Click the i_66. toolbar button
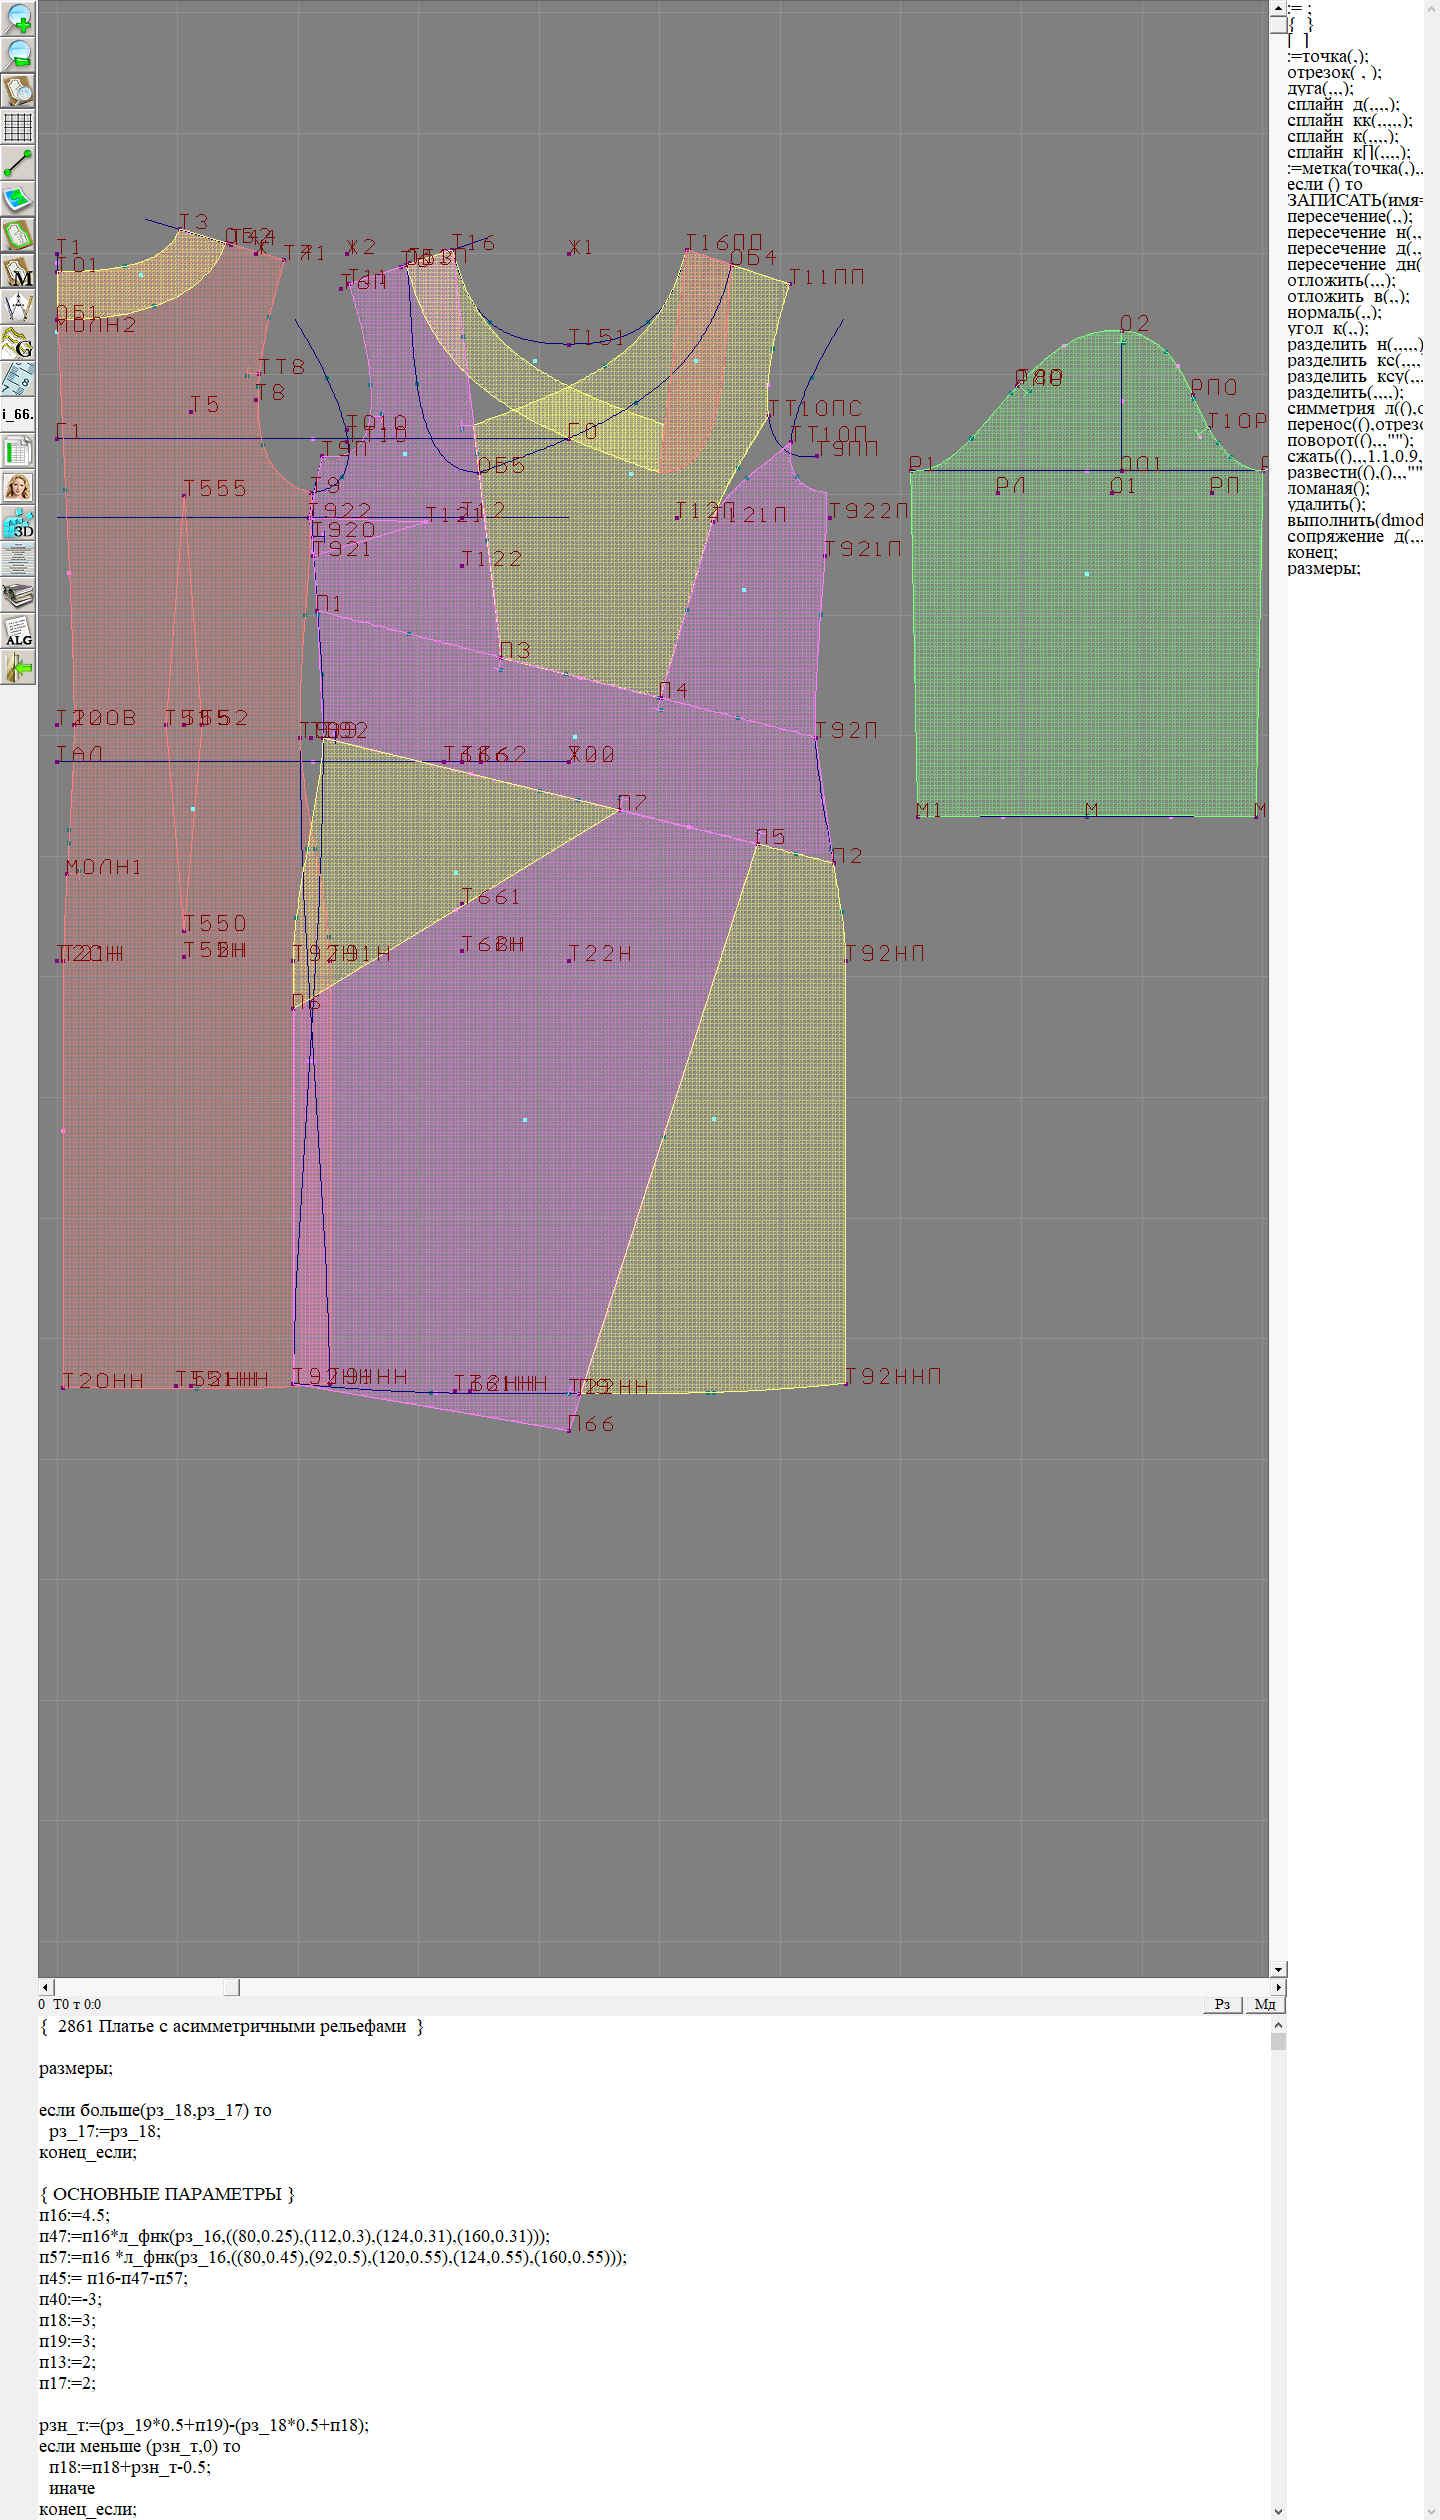 (x=18, y=414)
